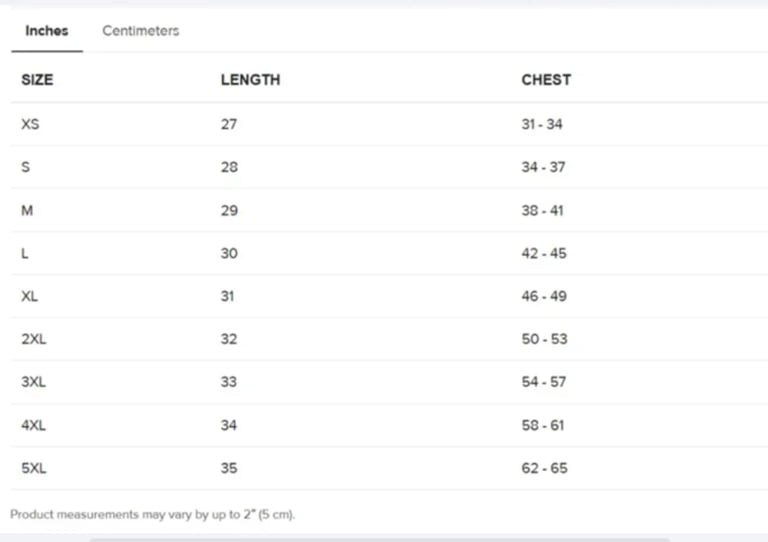
Task: Click the product measurements disclaimer text
Action: pos(153,515)
